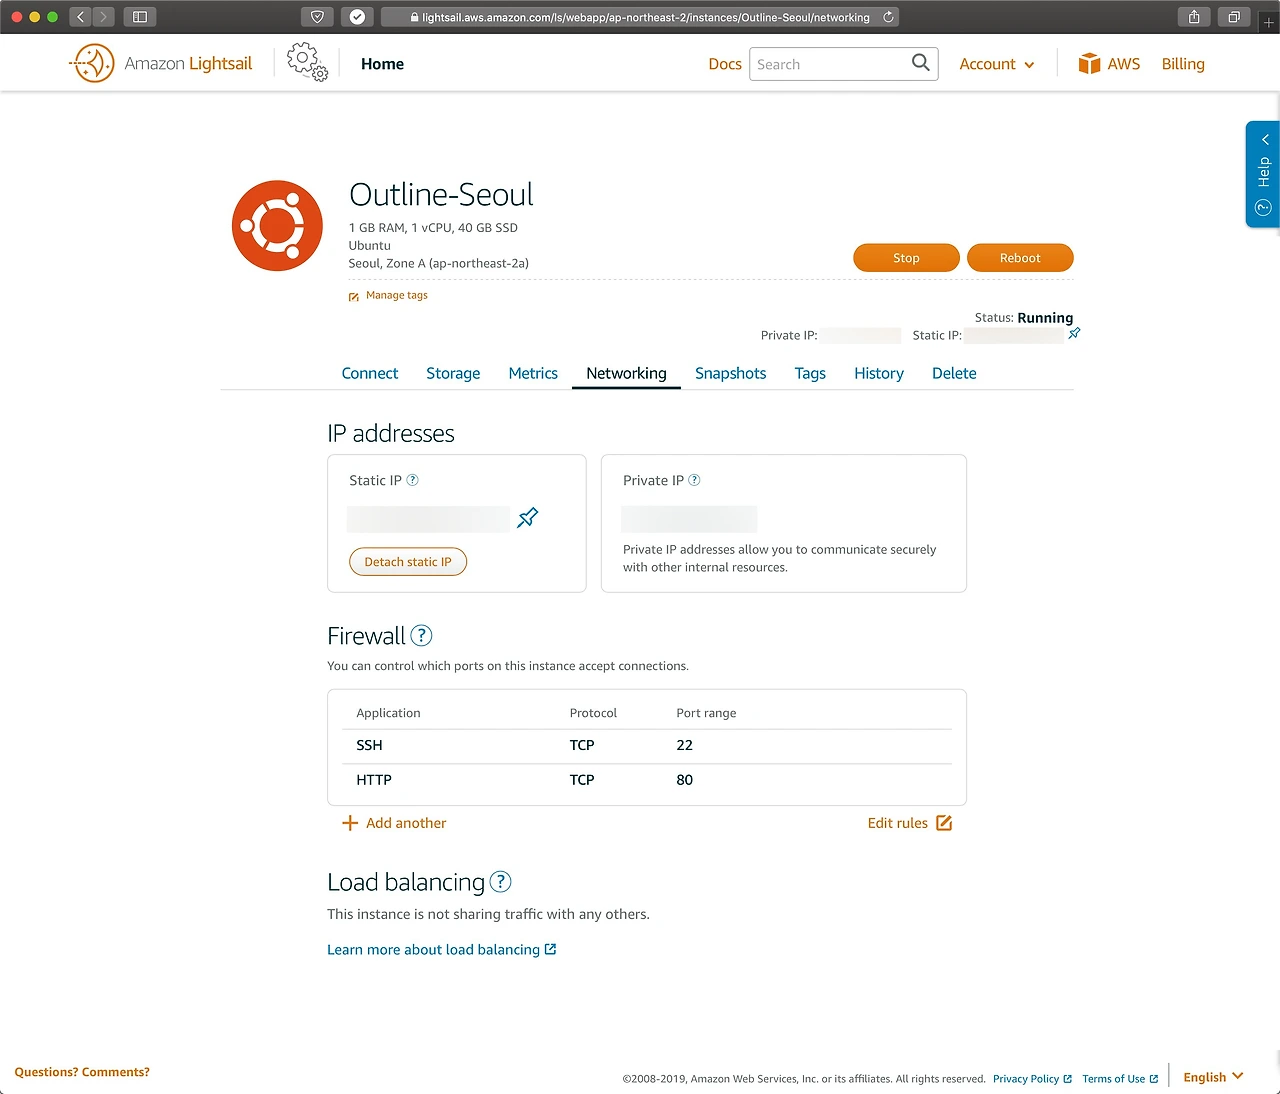
Task: Open a new tab with the plus button
Action: pyautogui.click(x=1269, y=22)
